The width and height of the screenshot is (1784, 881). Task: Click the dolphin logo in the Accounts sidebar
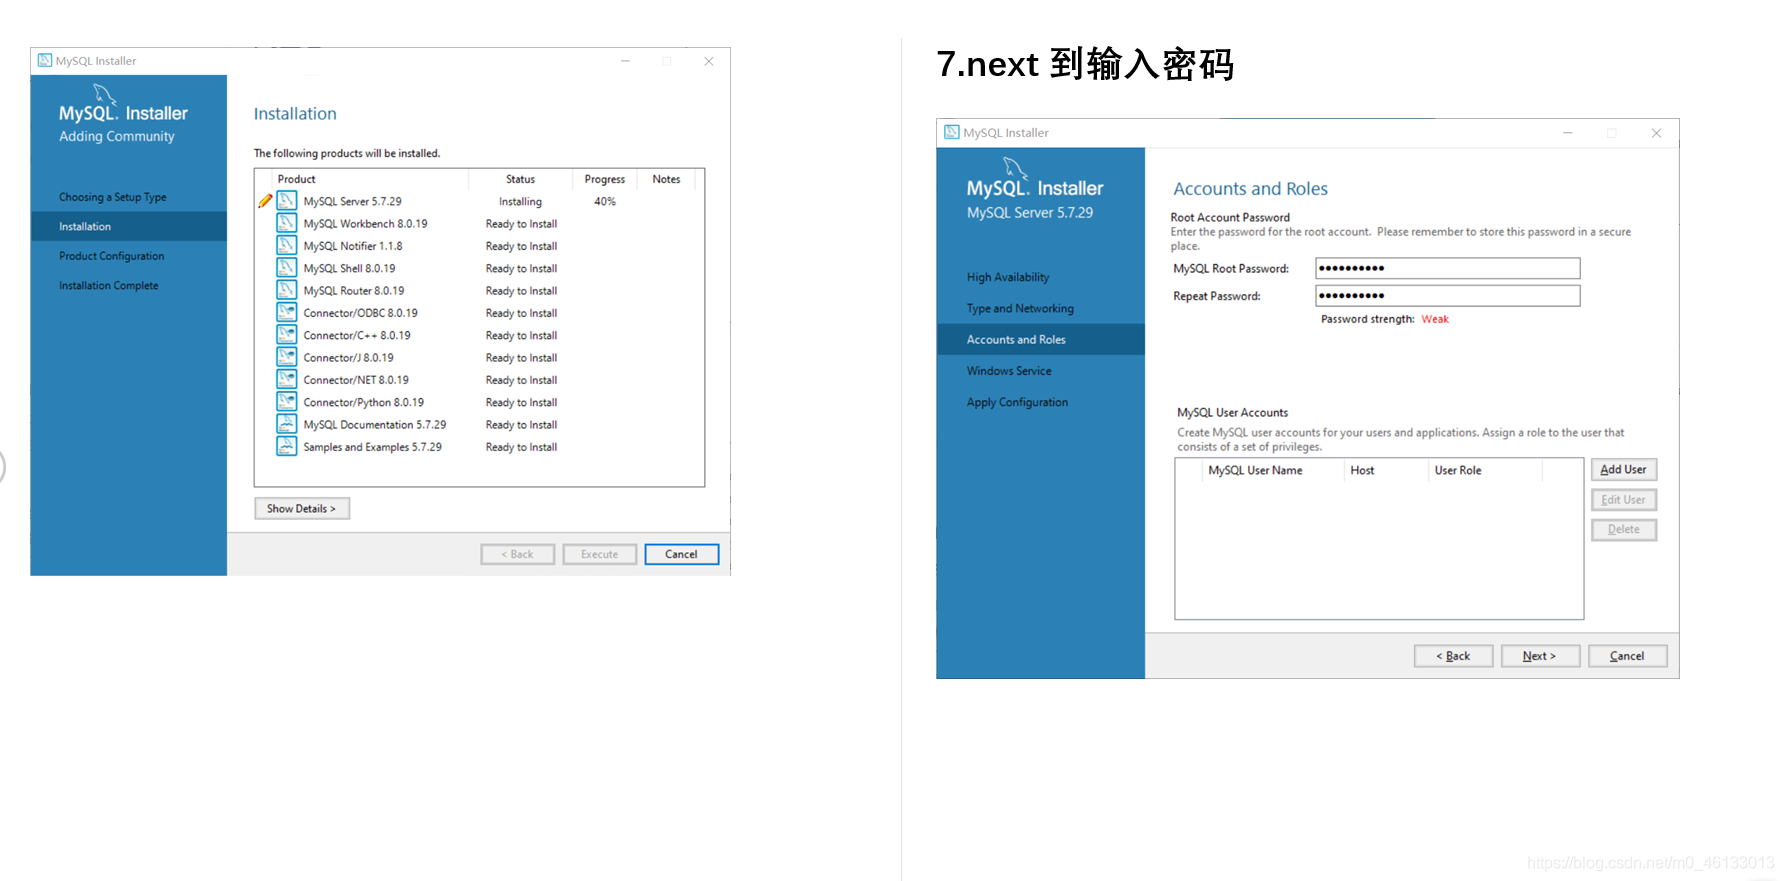click(1015, 168)
